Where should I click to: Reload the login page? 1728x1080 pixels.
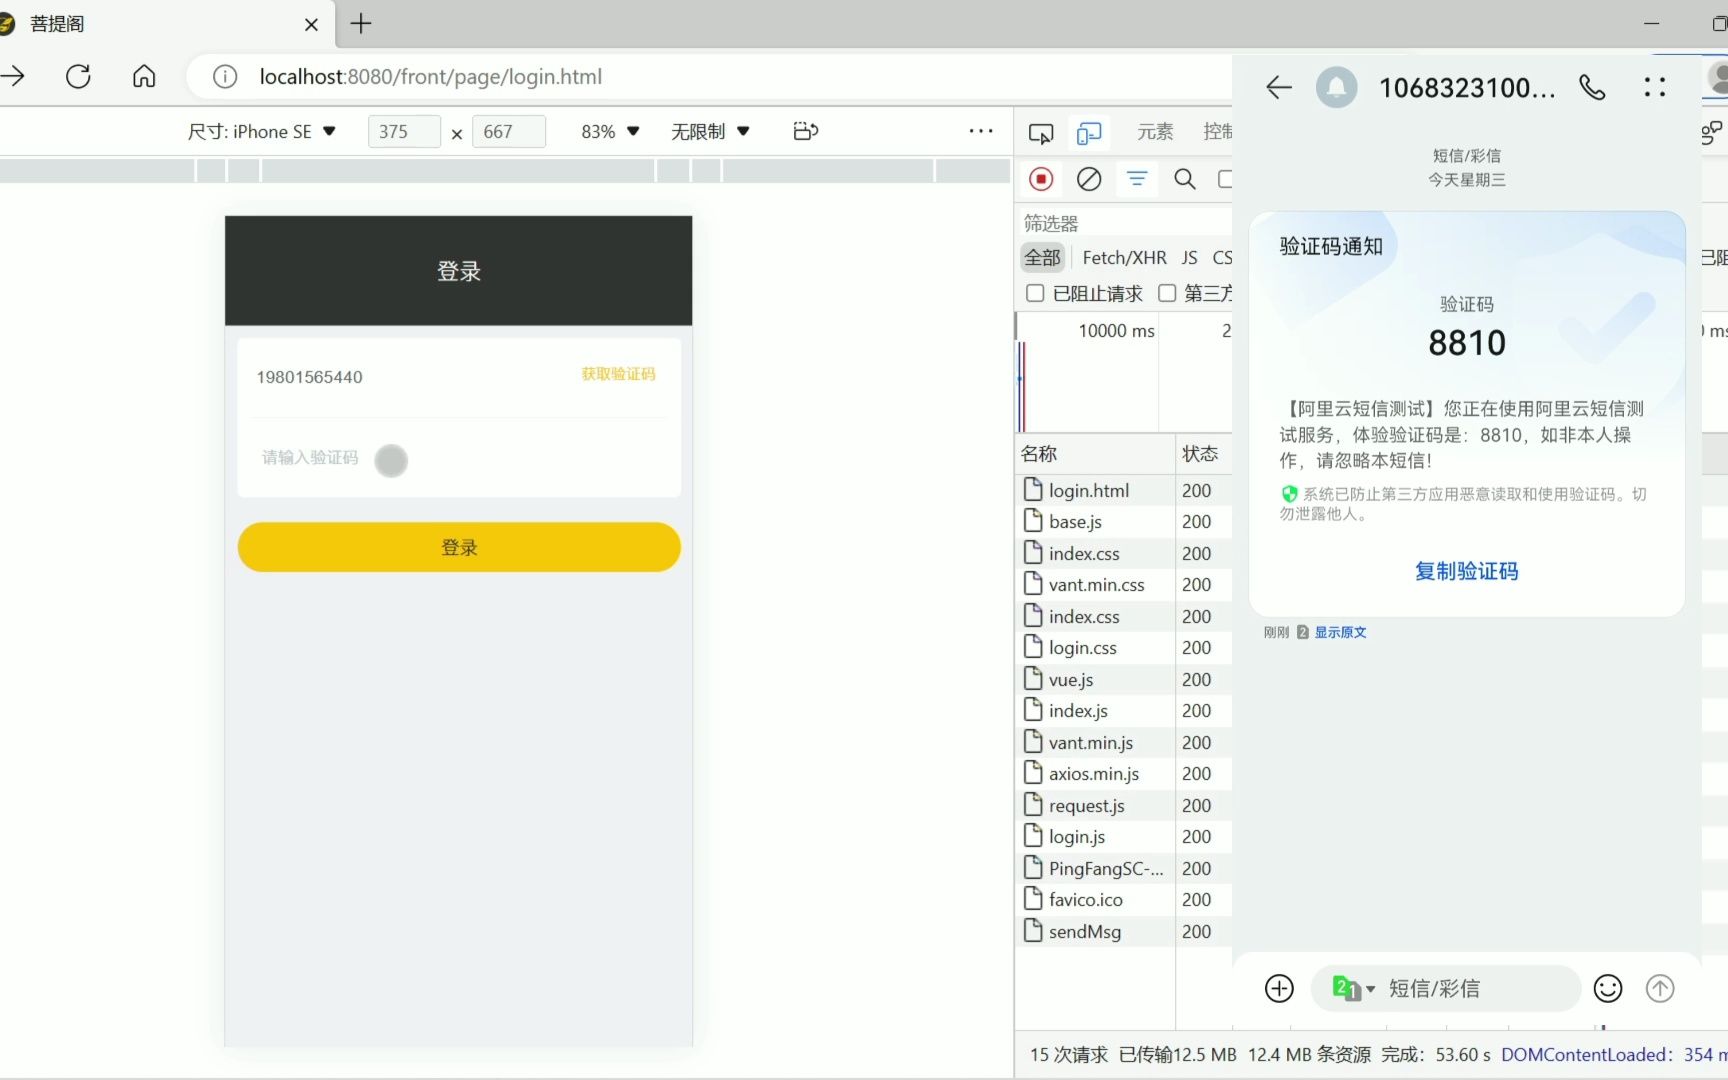78,77
